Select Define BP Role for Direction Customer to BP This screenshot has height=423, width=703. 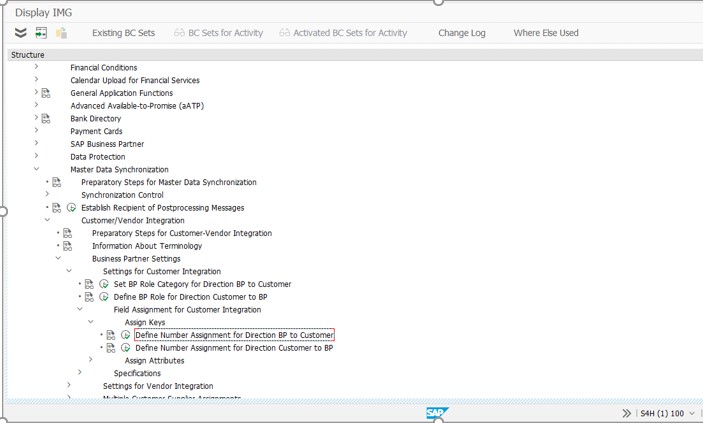coord(191,297)
